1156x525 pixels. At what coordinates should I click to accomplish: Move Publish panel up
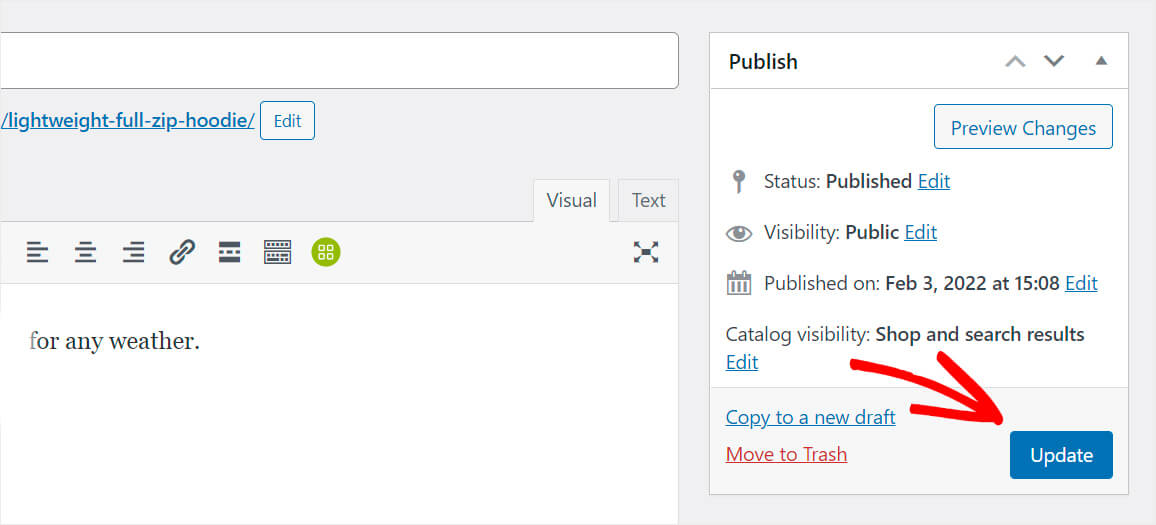click(1015, 61)
